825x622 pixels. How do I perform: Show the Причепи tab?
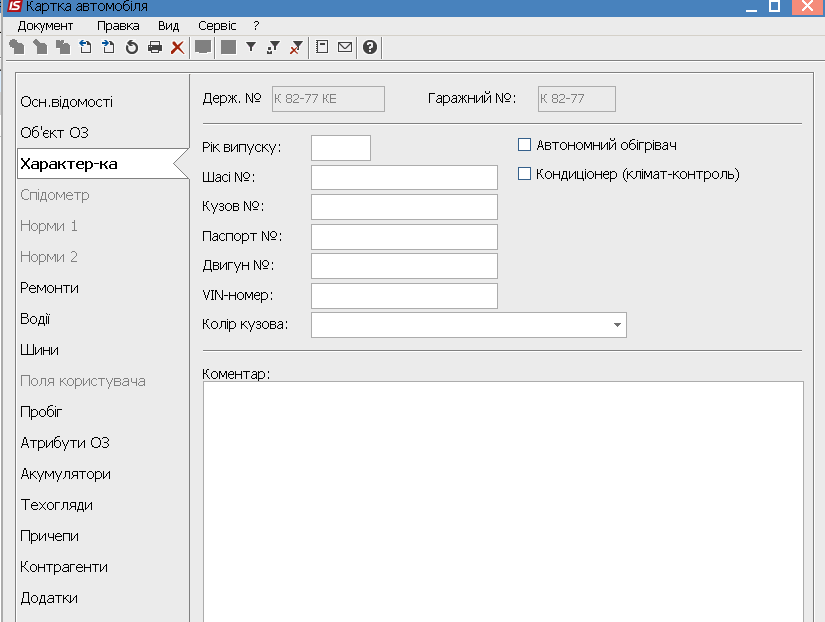(103, 536)
